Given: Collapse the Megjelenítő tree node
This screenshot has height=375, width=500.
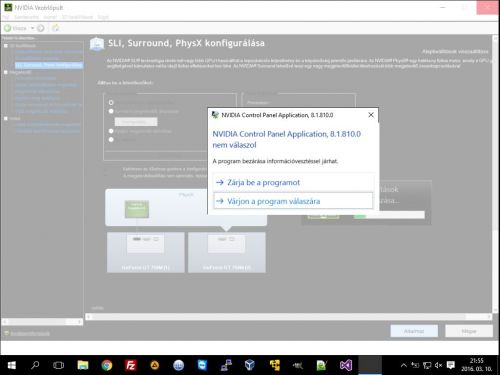Looking at the screenshot, I should (6, 72).
